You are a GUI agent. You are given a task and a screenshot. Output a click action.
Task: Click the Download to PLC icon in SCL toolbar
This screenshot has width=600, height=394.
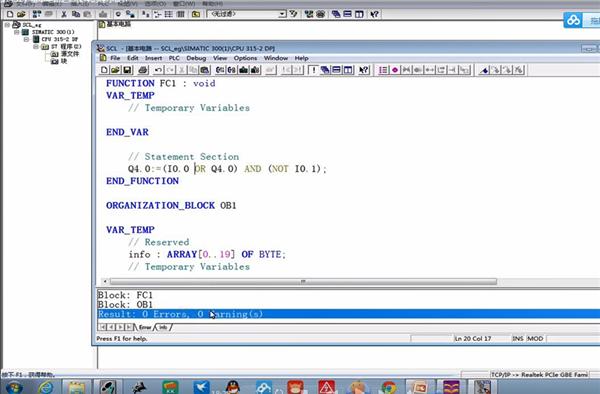coord(244,70)
